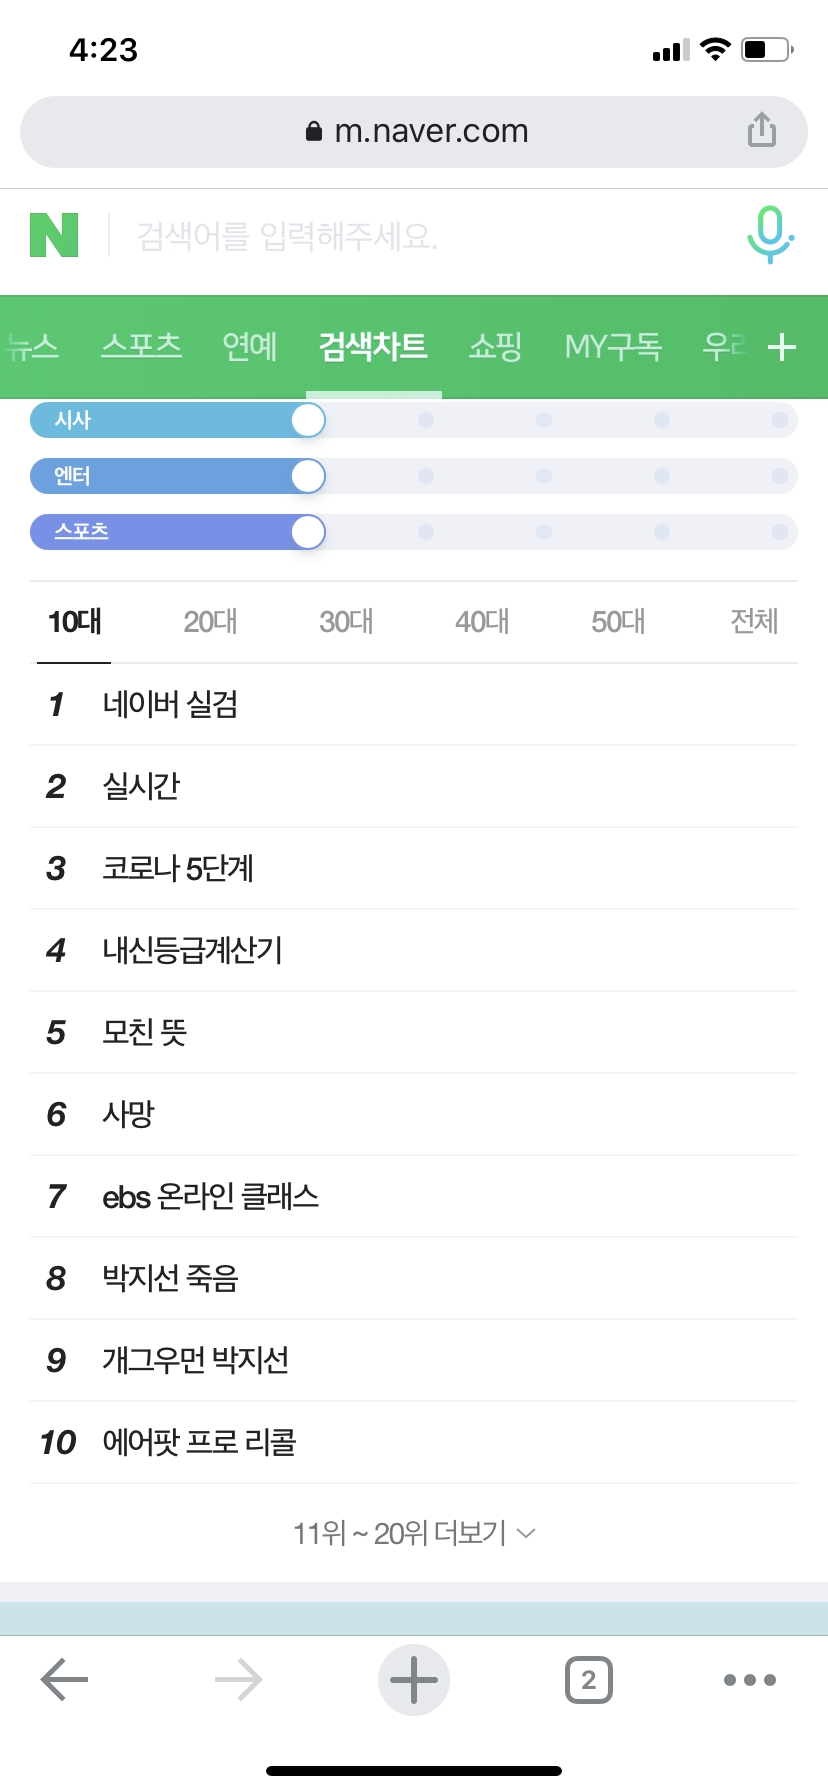828x1792 pixels.
Task: Tap the m.naver.com address bar
Action: coord(416,131)
